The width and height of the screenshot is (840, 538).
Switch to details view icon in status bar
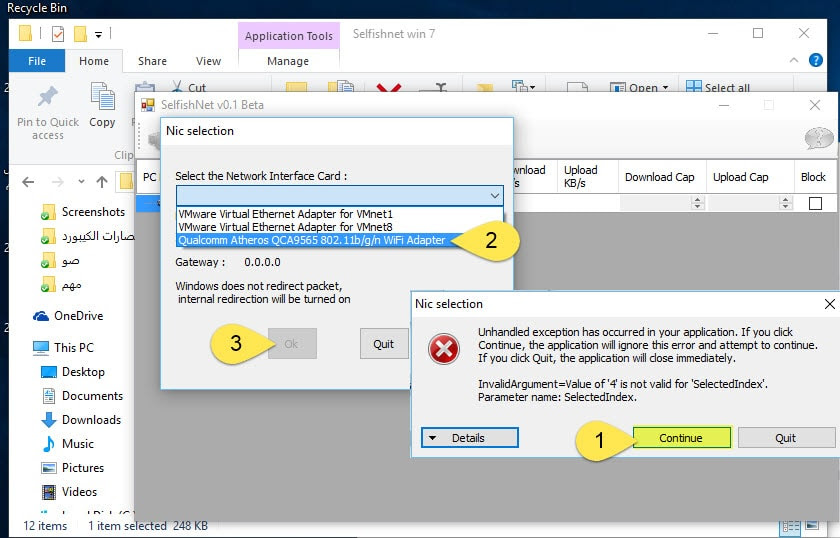tap(791, 527)
